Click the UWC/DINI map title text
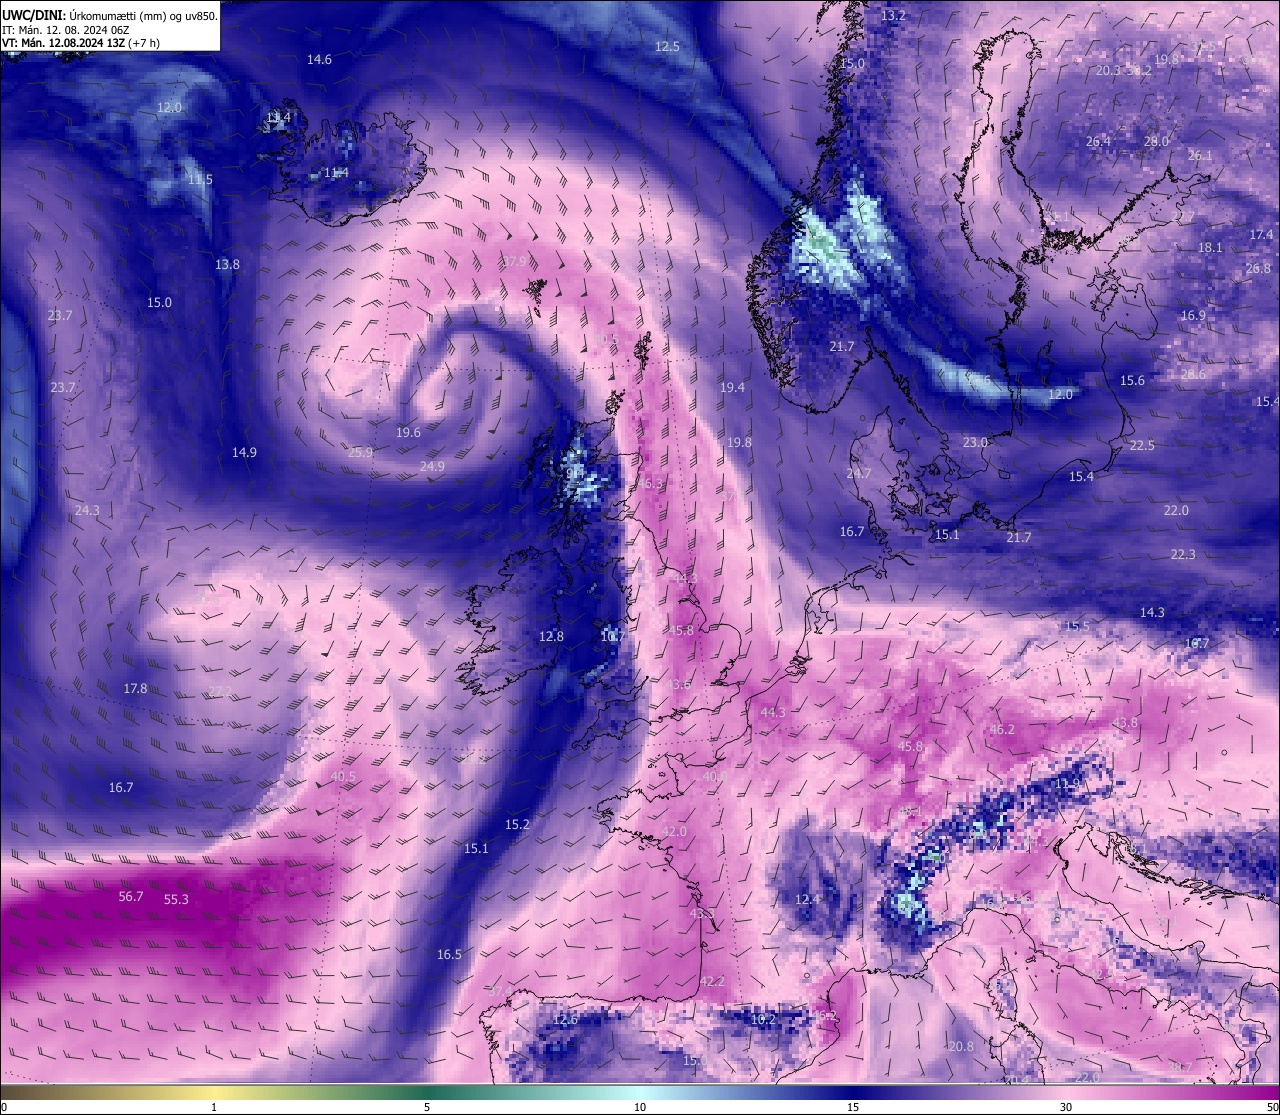This screenshot has height=1115, width=1280. point(110,16)
